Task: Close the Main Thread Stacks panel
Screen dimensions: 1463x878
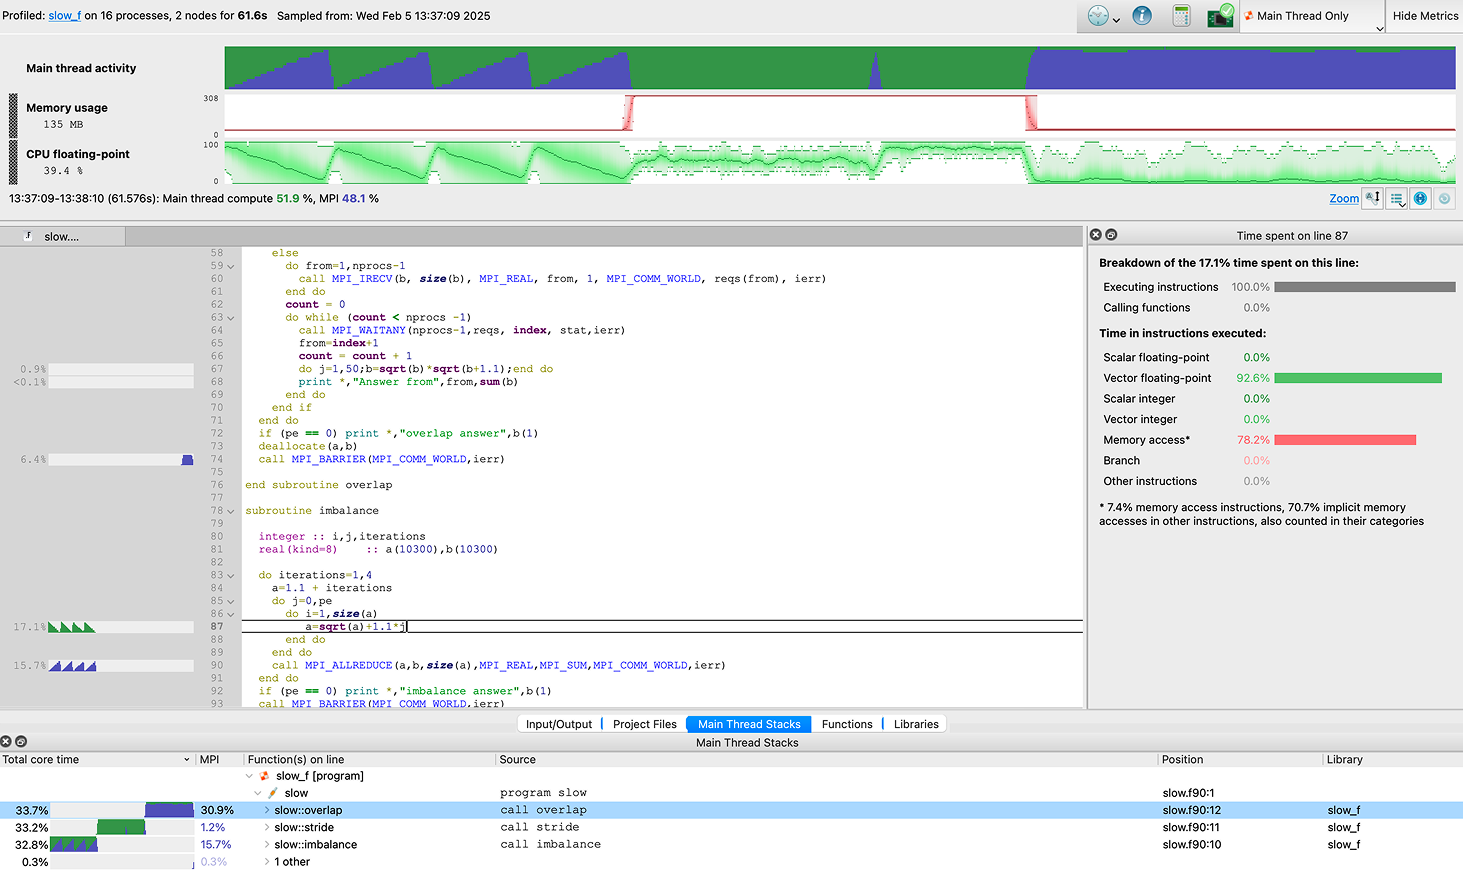Action: 6,742
